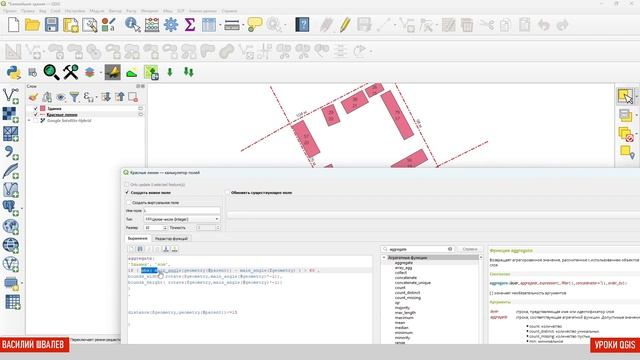Image resolution: width=640 pixels, height=360 pixels.
Task: Open the Вектор menu
Action: pos(116,11)
